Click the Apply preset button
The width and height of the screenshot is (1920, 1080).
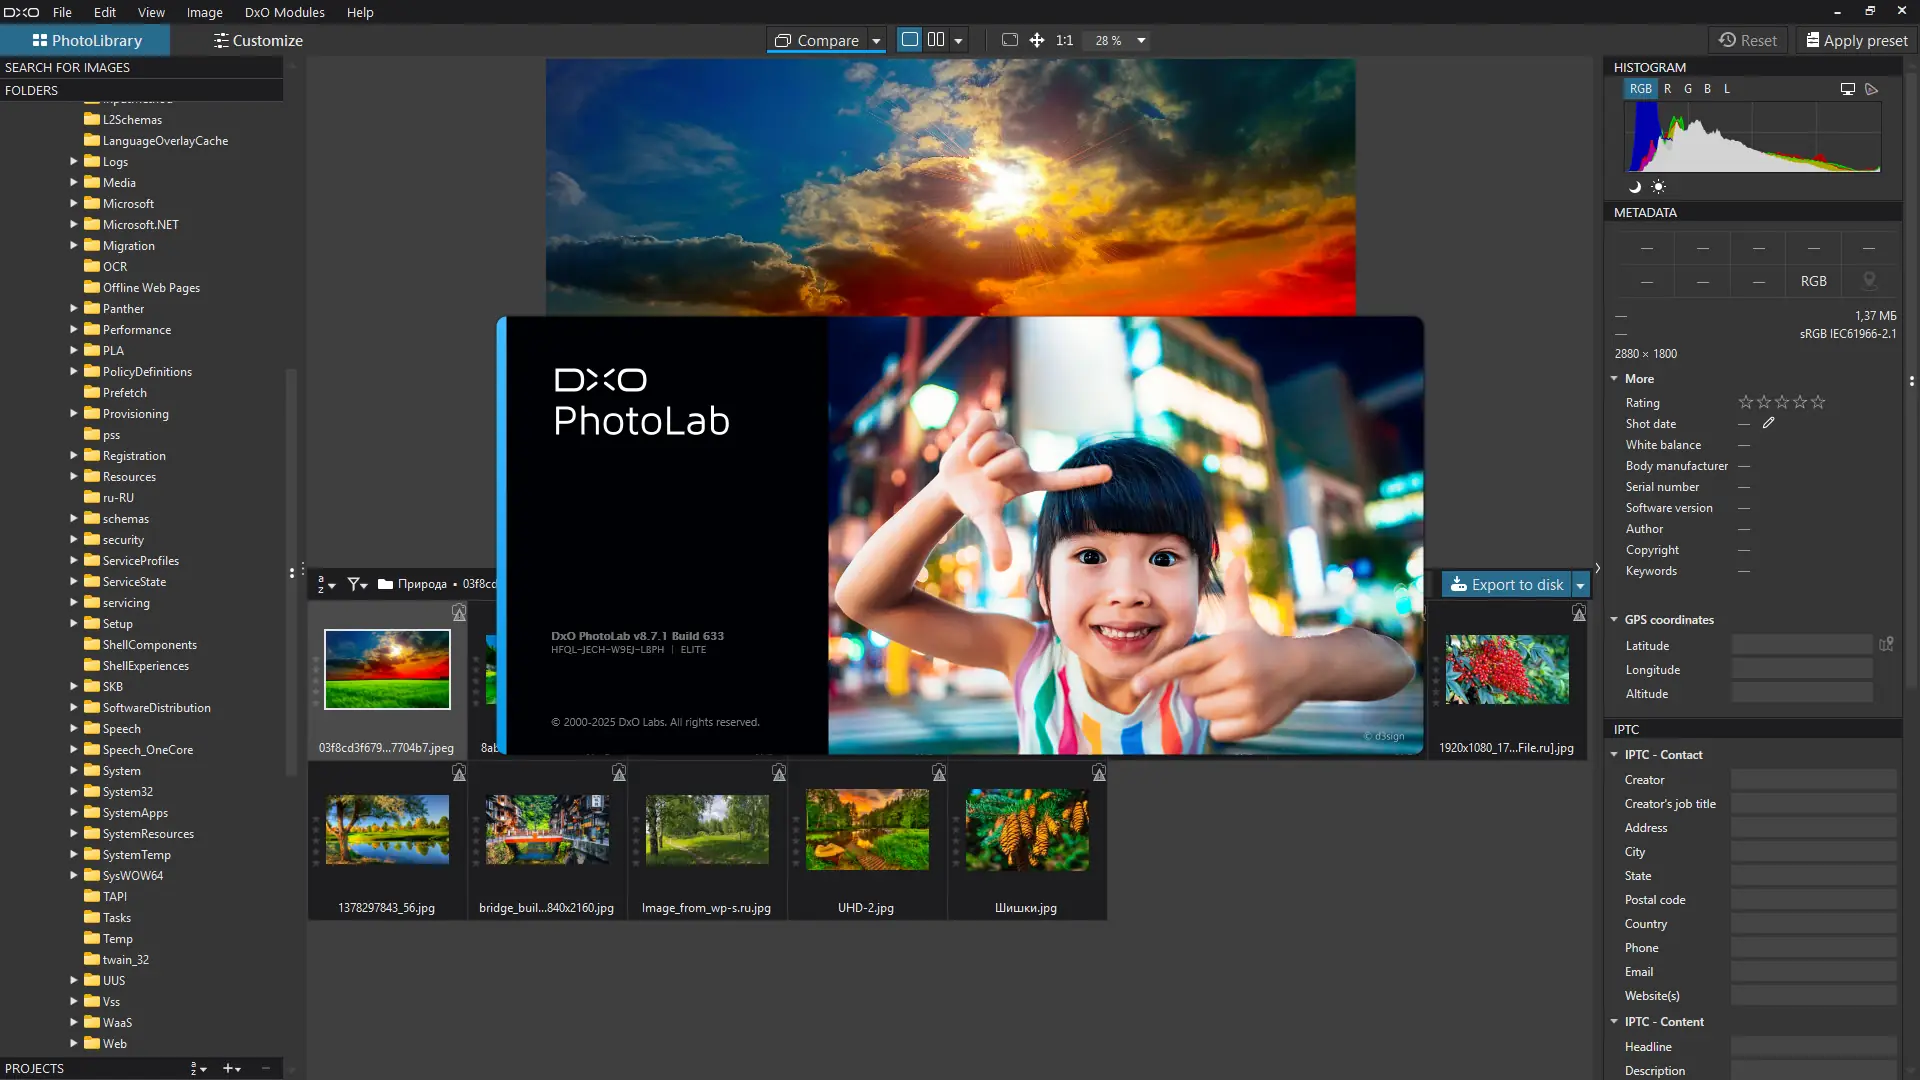click(1857, 40)
